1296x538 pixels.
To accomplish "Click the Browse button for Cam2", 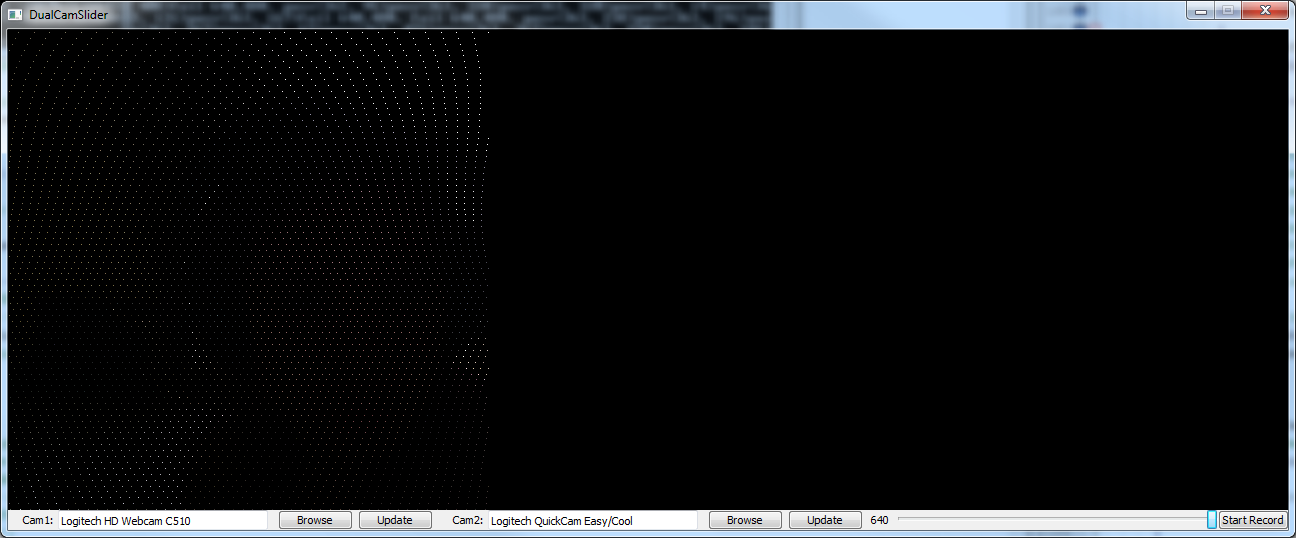I will click(744, 520).
